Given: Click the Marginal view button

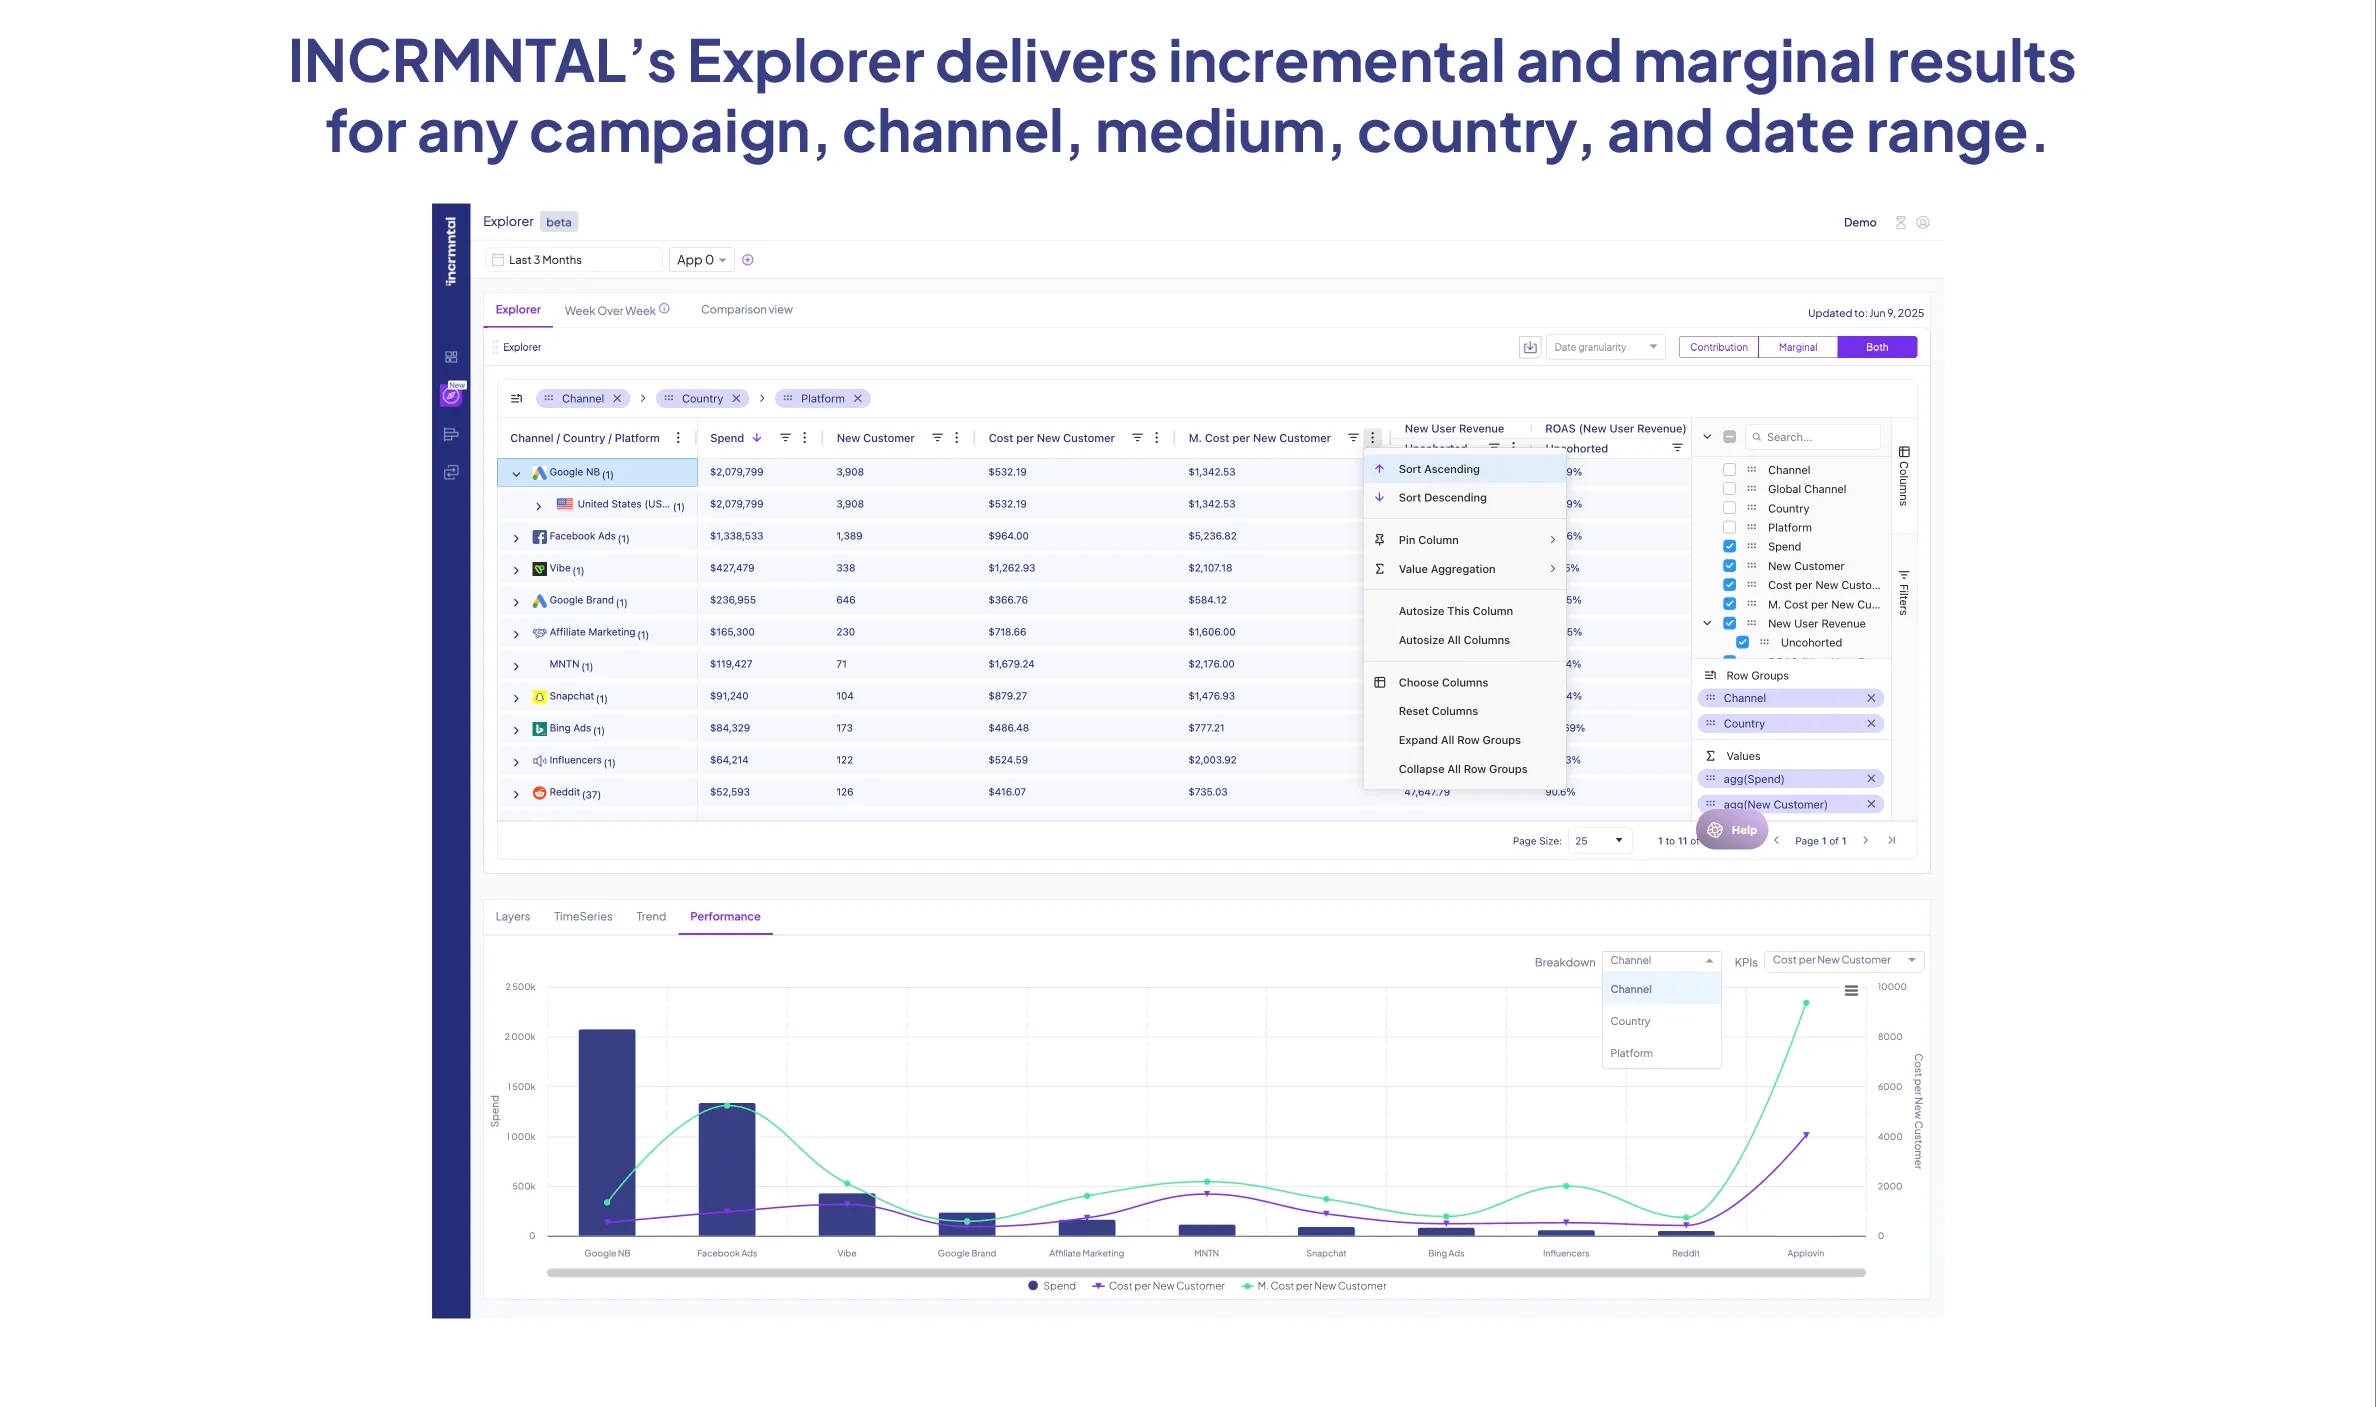Looking at the screenshot, I should pyautogui.click(x=1797, y=347).
